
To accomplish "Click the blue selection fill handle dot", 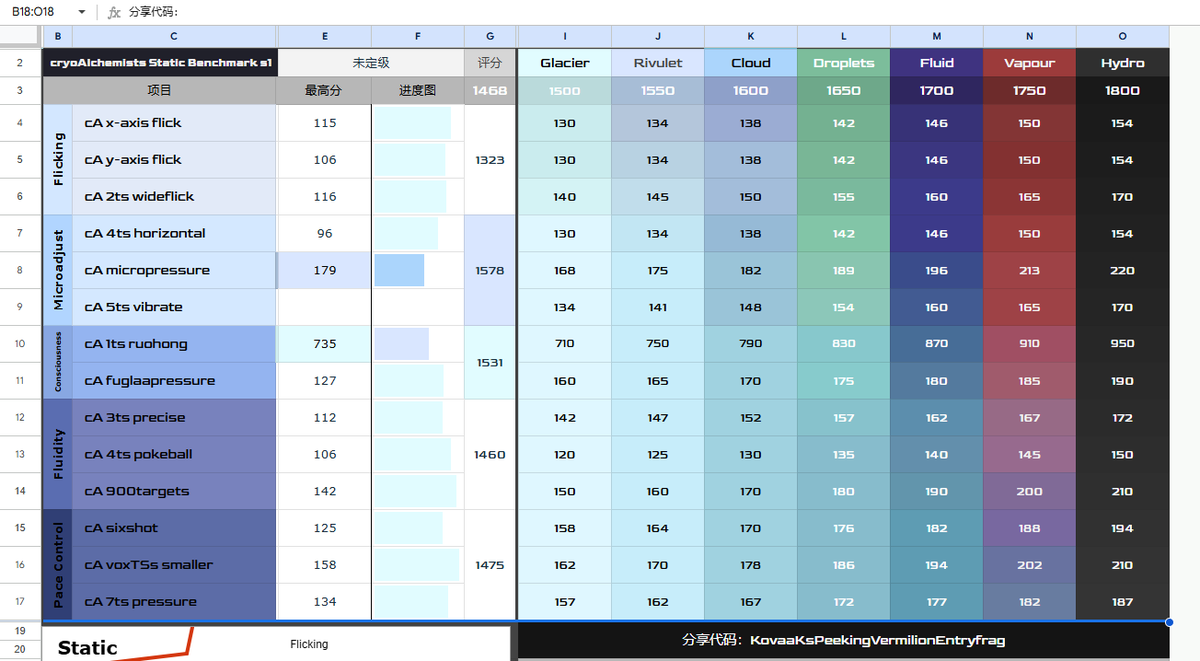I will 1170,621.
